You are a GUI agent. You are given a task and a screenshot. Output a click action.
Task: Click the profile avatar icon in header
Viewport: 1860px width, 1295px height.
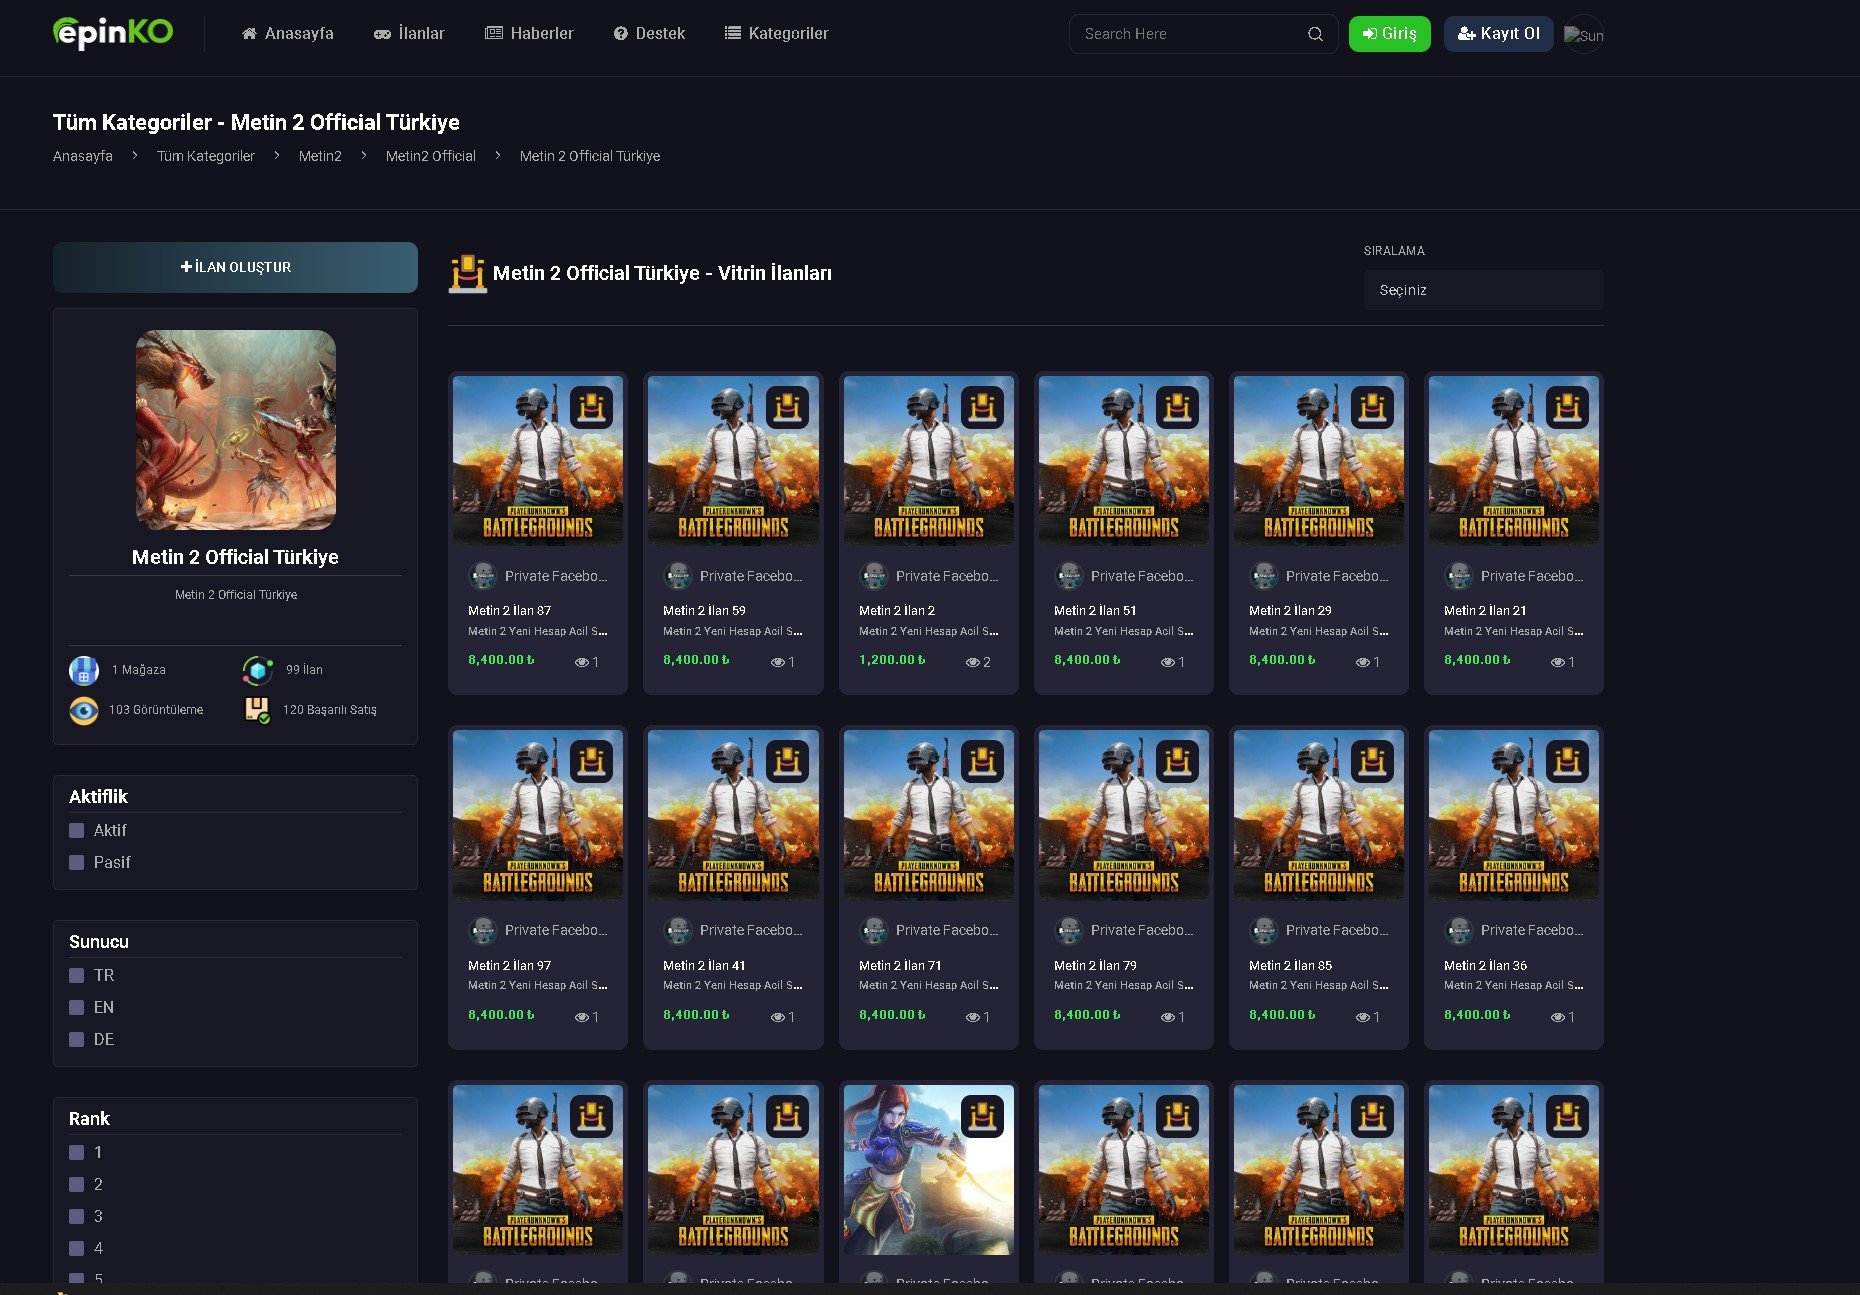pyautogui.click(x=1584, y=35)
